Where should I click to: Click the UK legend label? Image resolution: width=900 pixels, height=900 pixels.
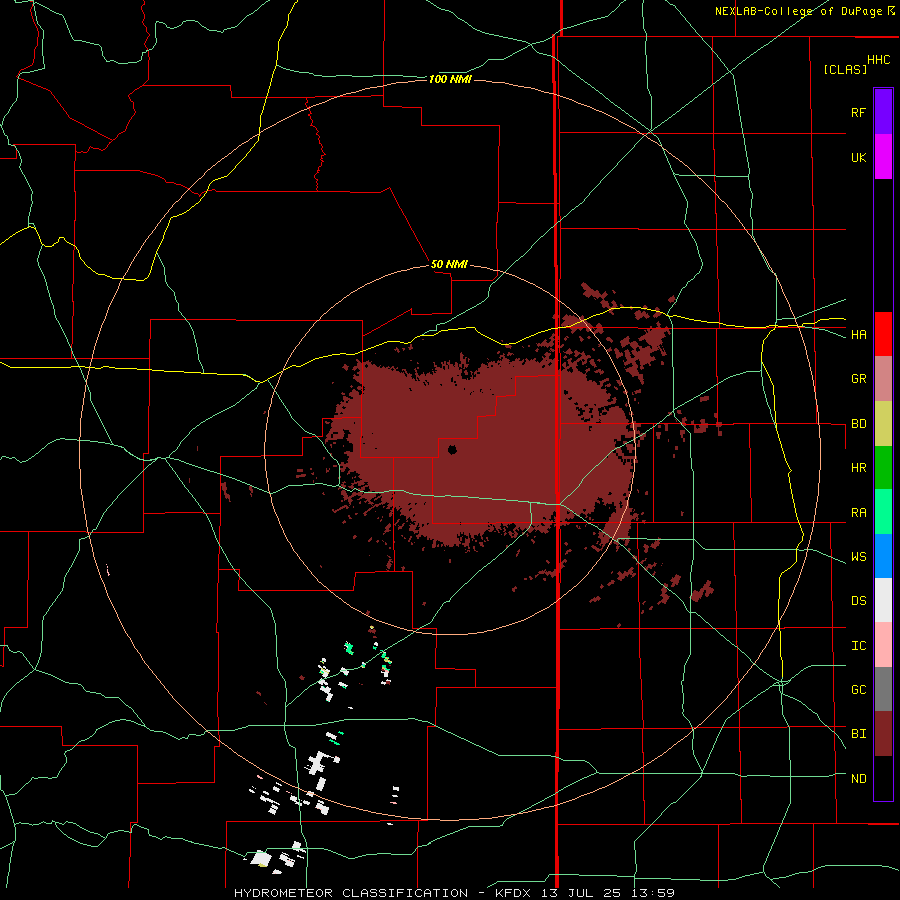858,157
